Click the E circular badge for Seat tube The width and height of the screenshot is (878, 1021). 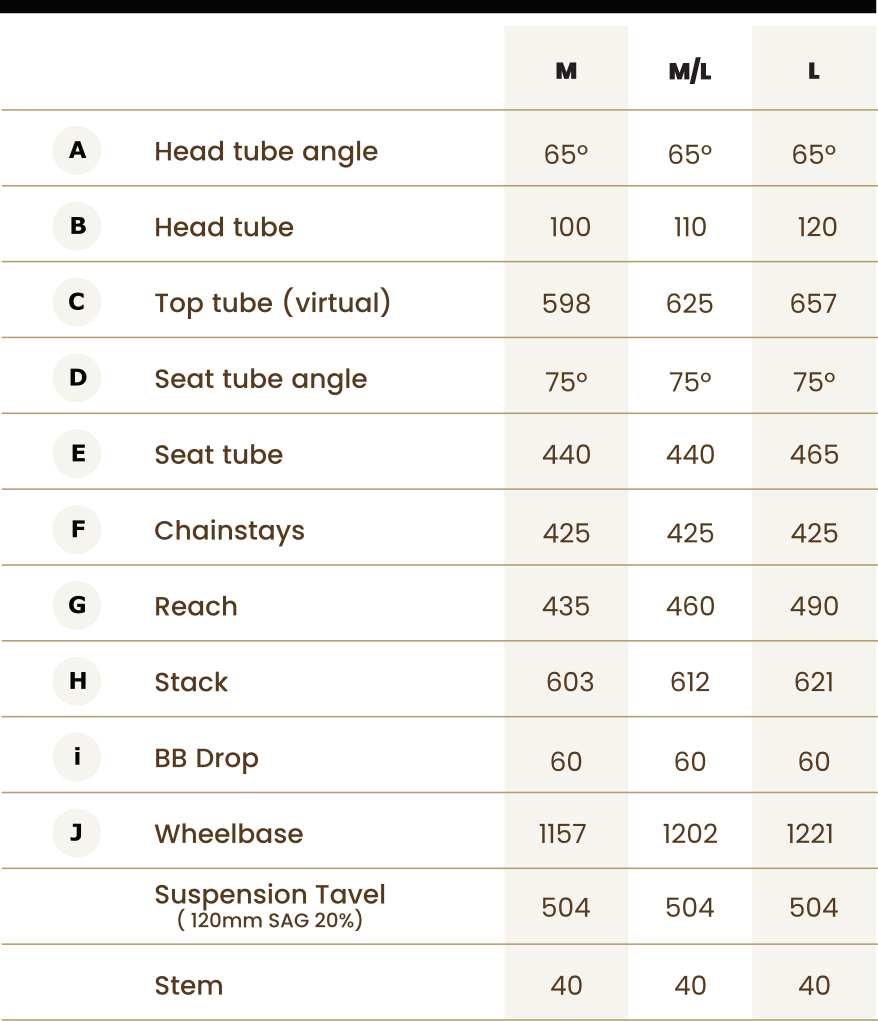click(x=77, y=453)
